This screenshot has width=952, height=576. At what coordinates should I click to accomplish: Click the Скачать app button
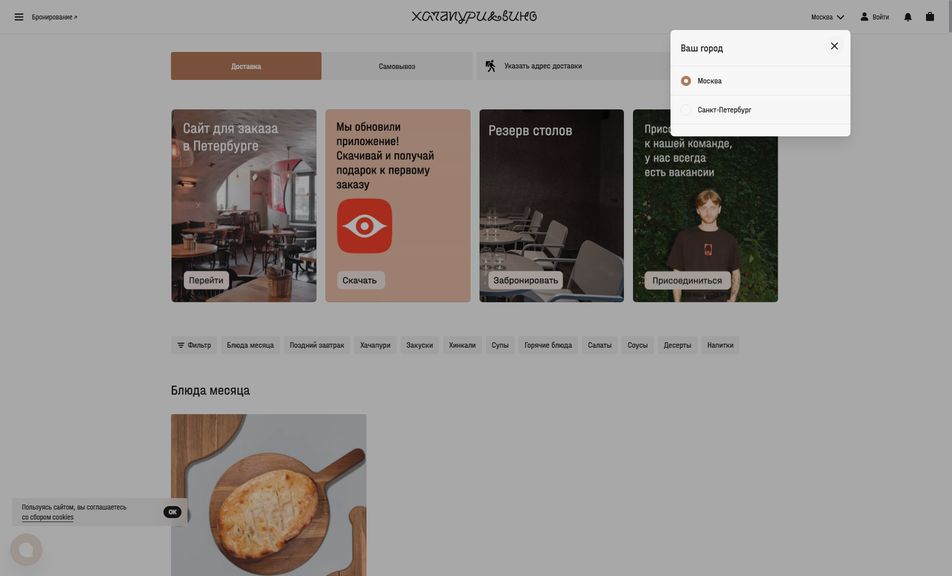pos(359,280)
